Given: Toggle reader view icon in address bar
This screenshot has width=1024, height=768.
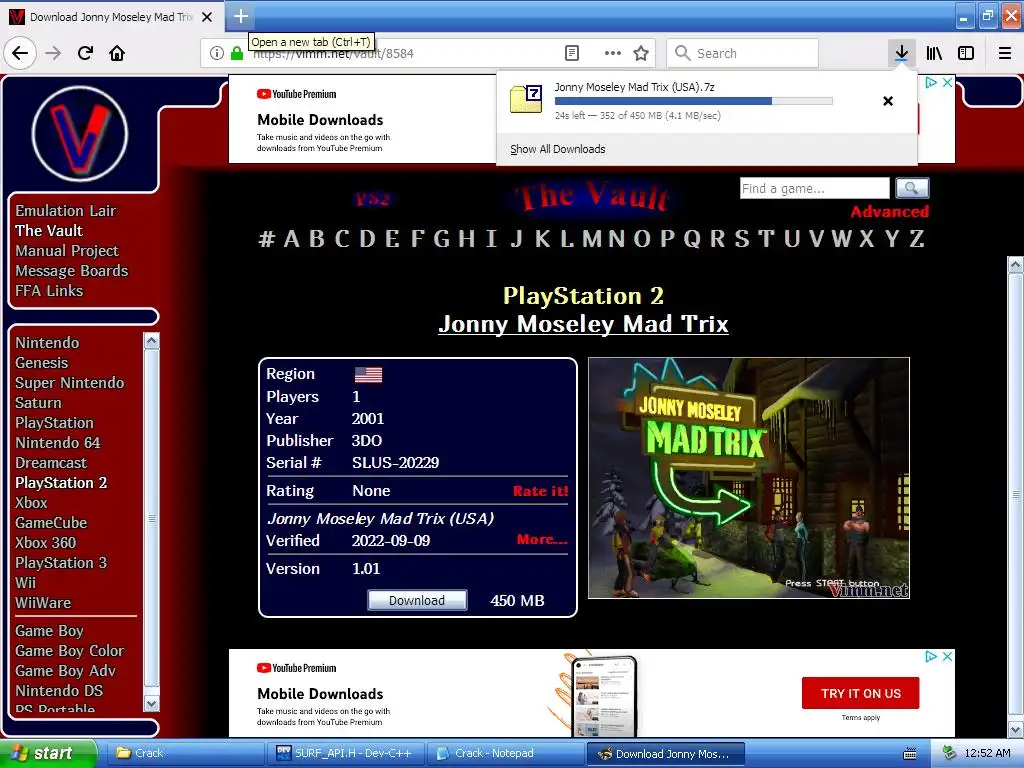Looking at the screenshot, I should click(x=571, y=53).
